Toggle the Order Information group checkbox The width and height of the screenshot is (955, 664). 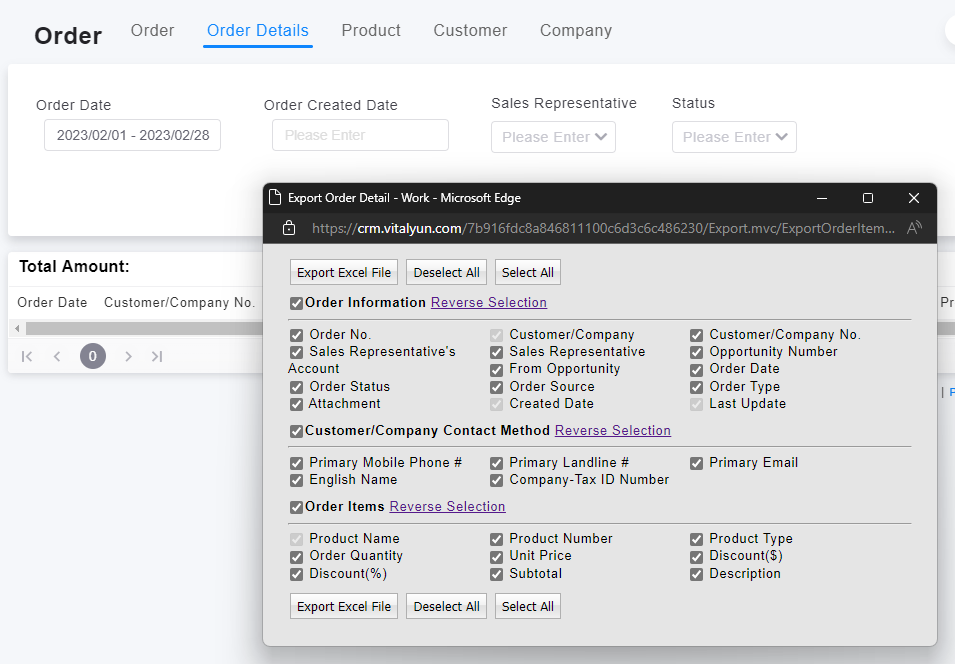point(297,303)
